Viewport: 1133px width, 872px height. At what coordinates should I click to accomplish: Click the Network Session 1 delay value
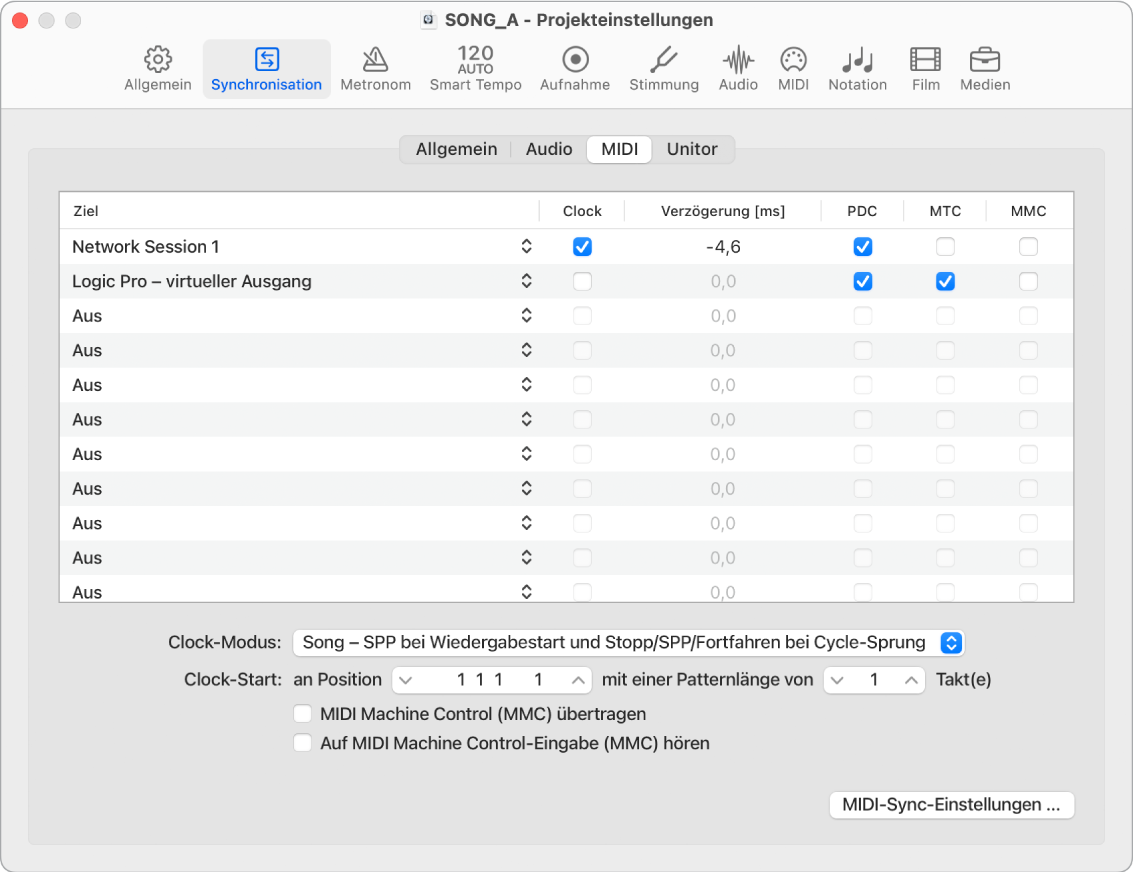coord(722,247)
